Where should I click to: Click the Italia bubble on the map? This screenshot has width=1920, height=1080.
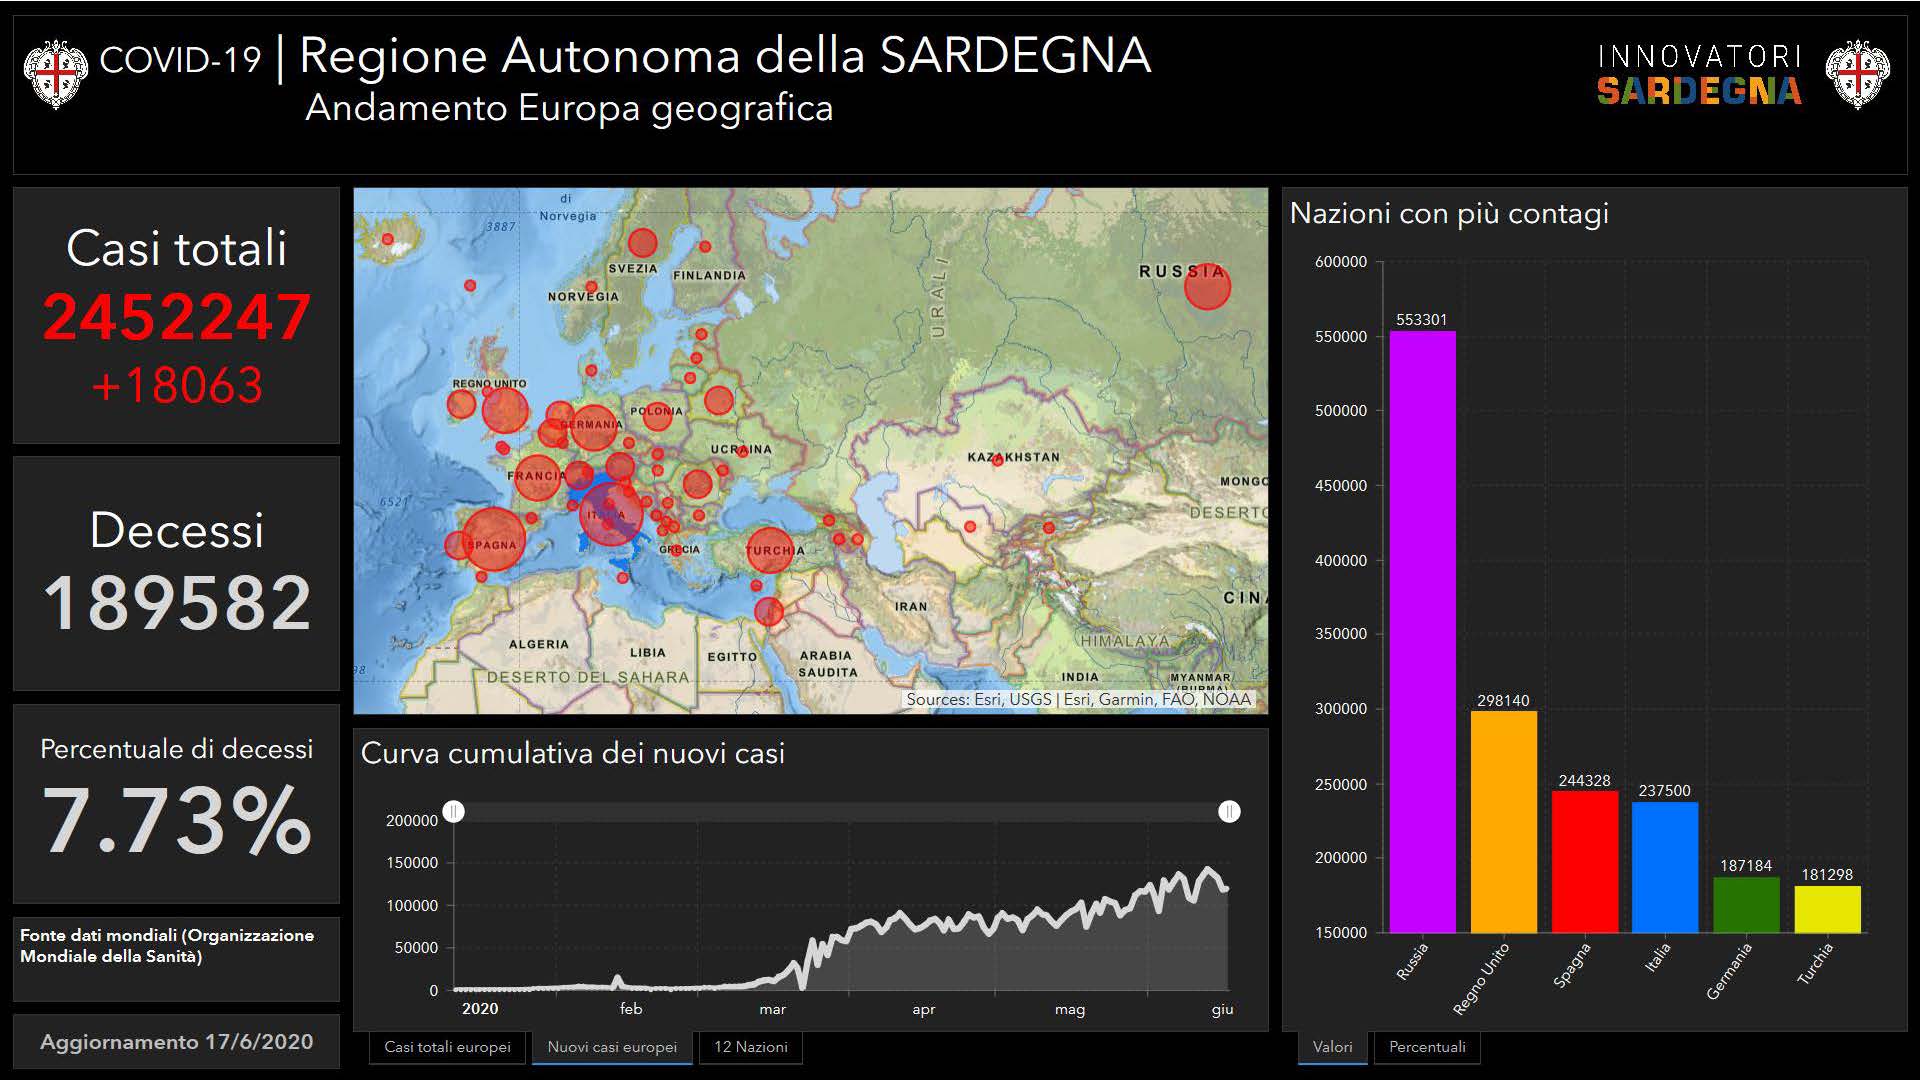pos(609,514)
